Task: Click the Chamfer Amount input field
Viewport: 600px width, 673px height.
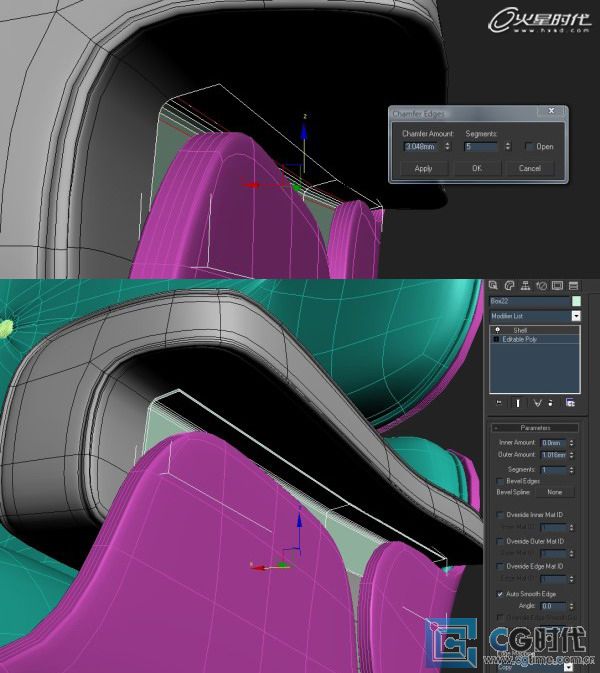Action: click(x=422, y=146)
